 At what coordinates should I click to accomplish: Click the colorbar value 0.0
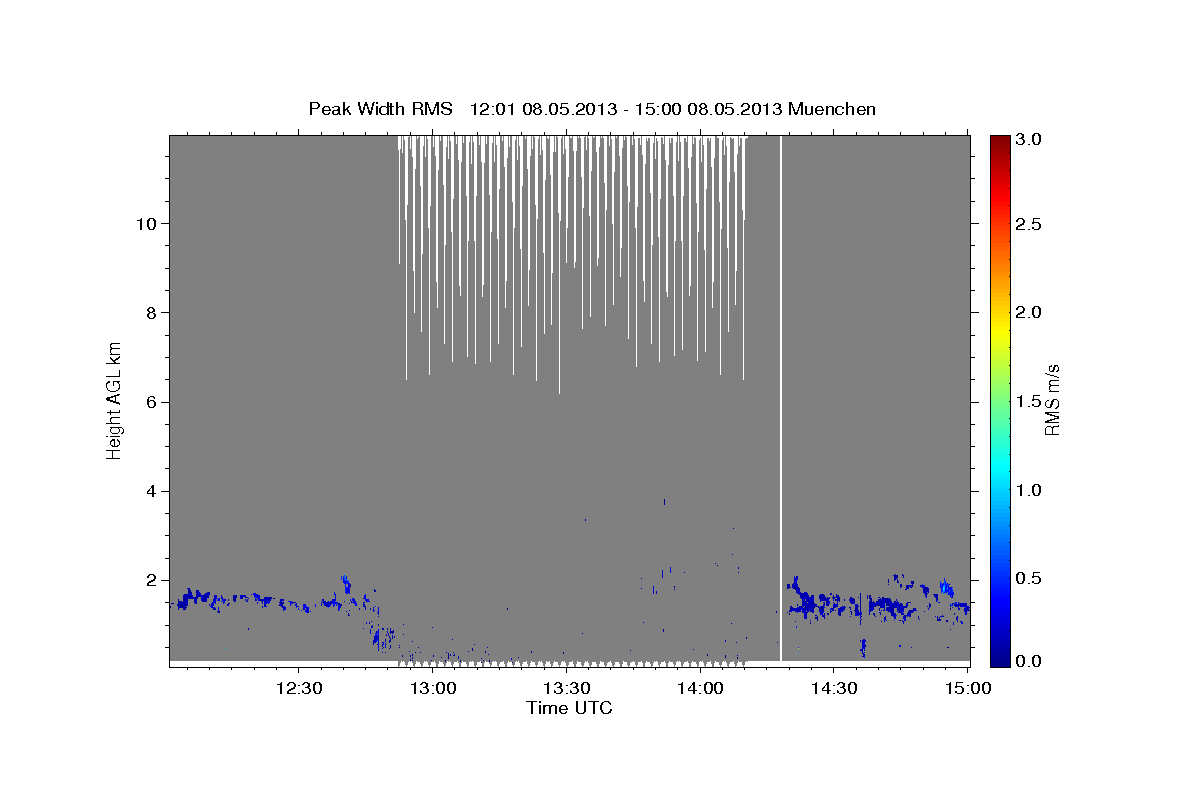[x=1029, y=661]
